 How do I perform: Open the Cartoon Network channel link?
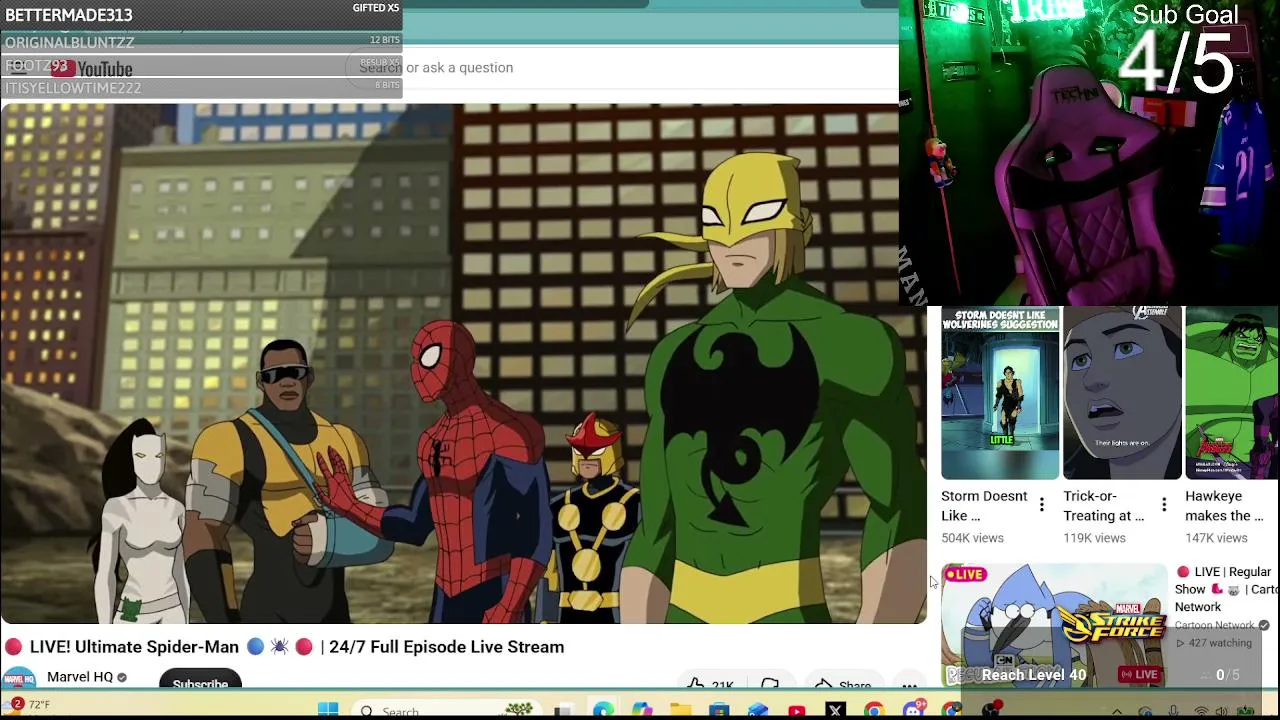tap(1214, 625)
